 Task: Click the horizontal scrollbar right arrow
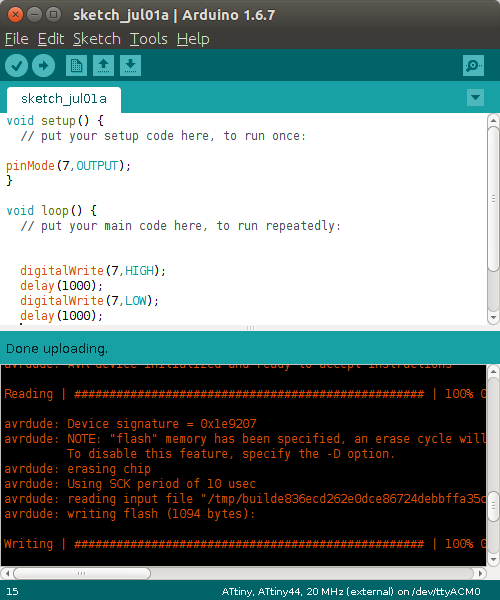coord(480,573)
